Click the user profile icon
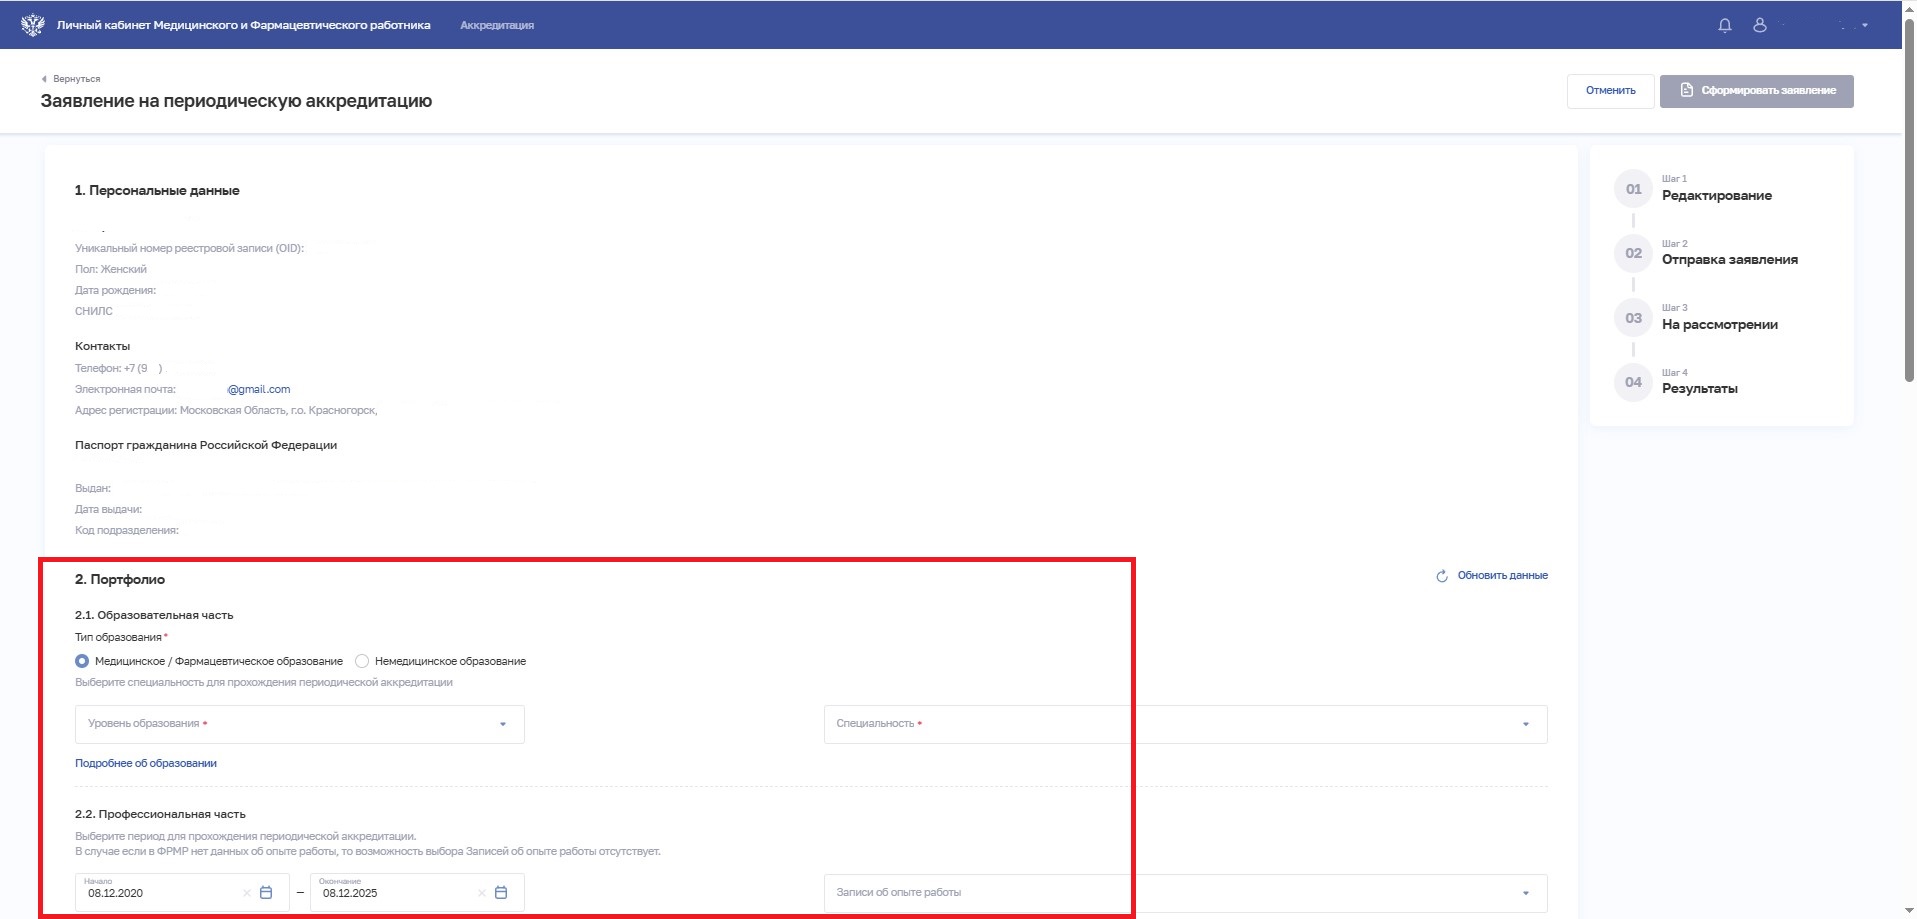1917x919 pixels. click(x=1759, y=25)
